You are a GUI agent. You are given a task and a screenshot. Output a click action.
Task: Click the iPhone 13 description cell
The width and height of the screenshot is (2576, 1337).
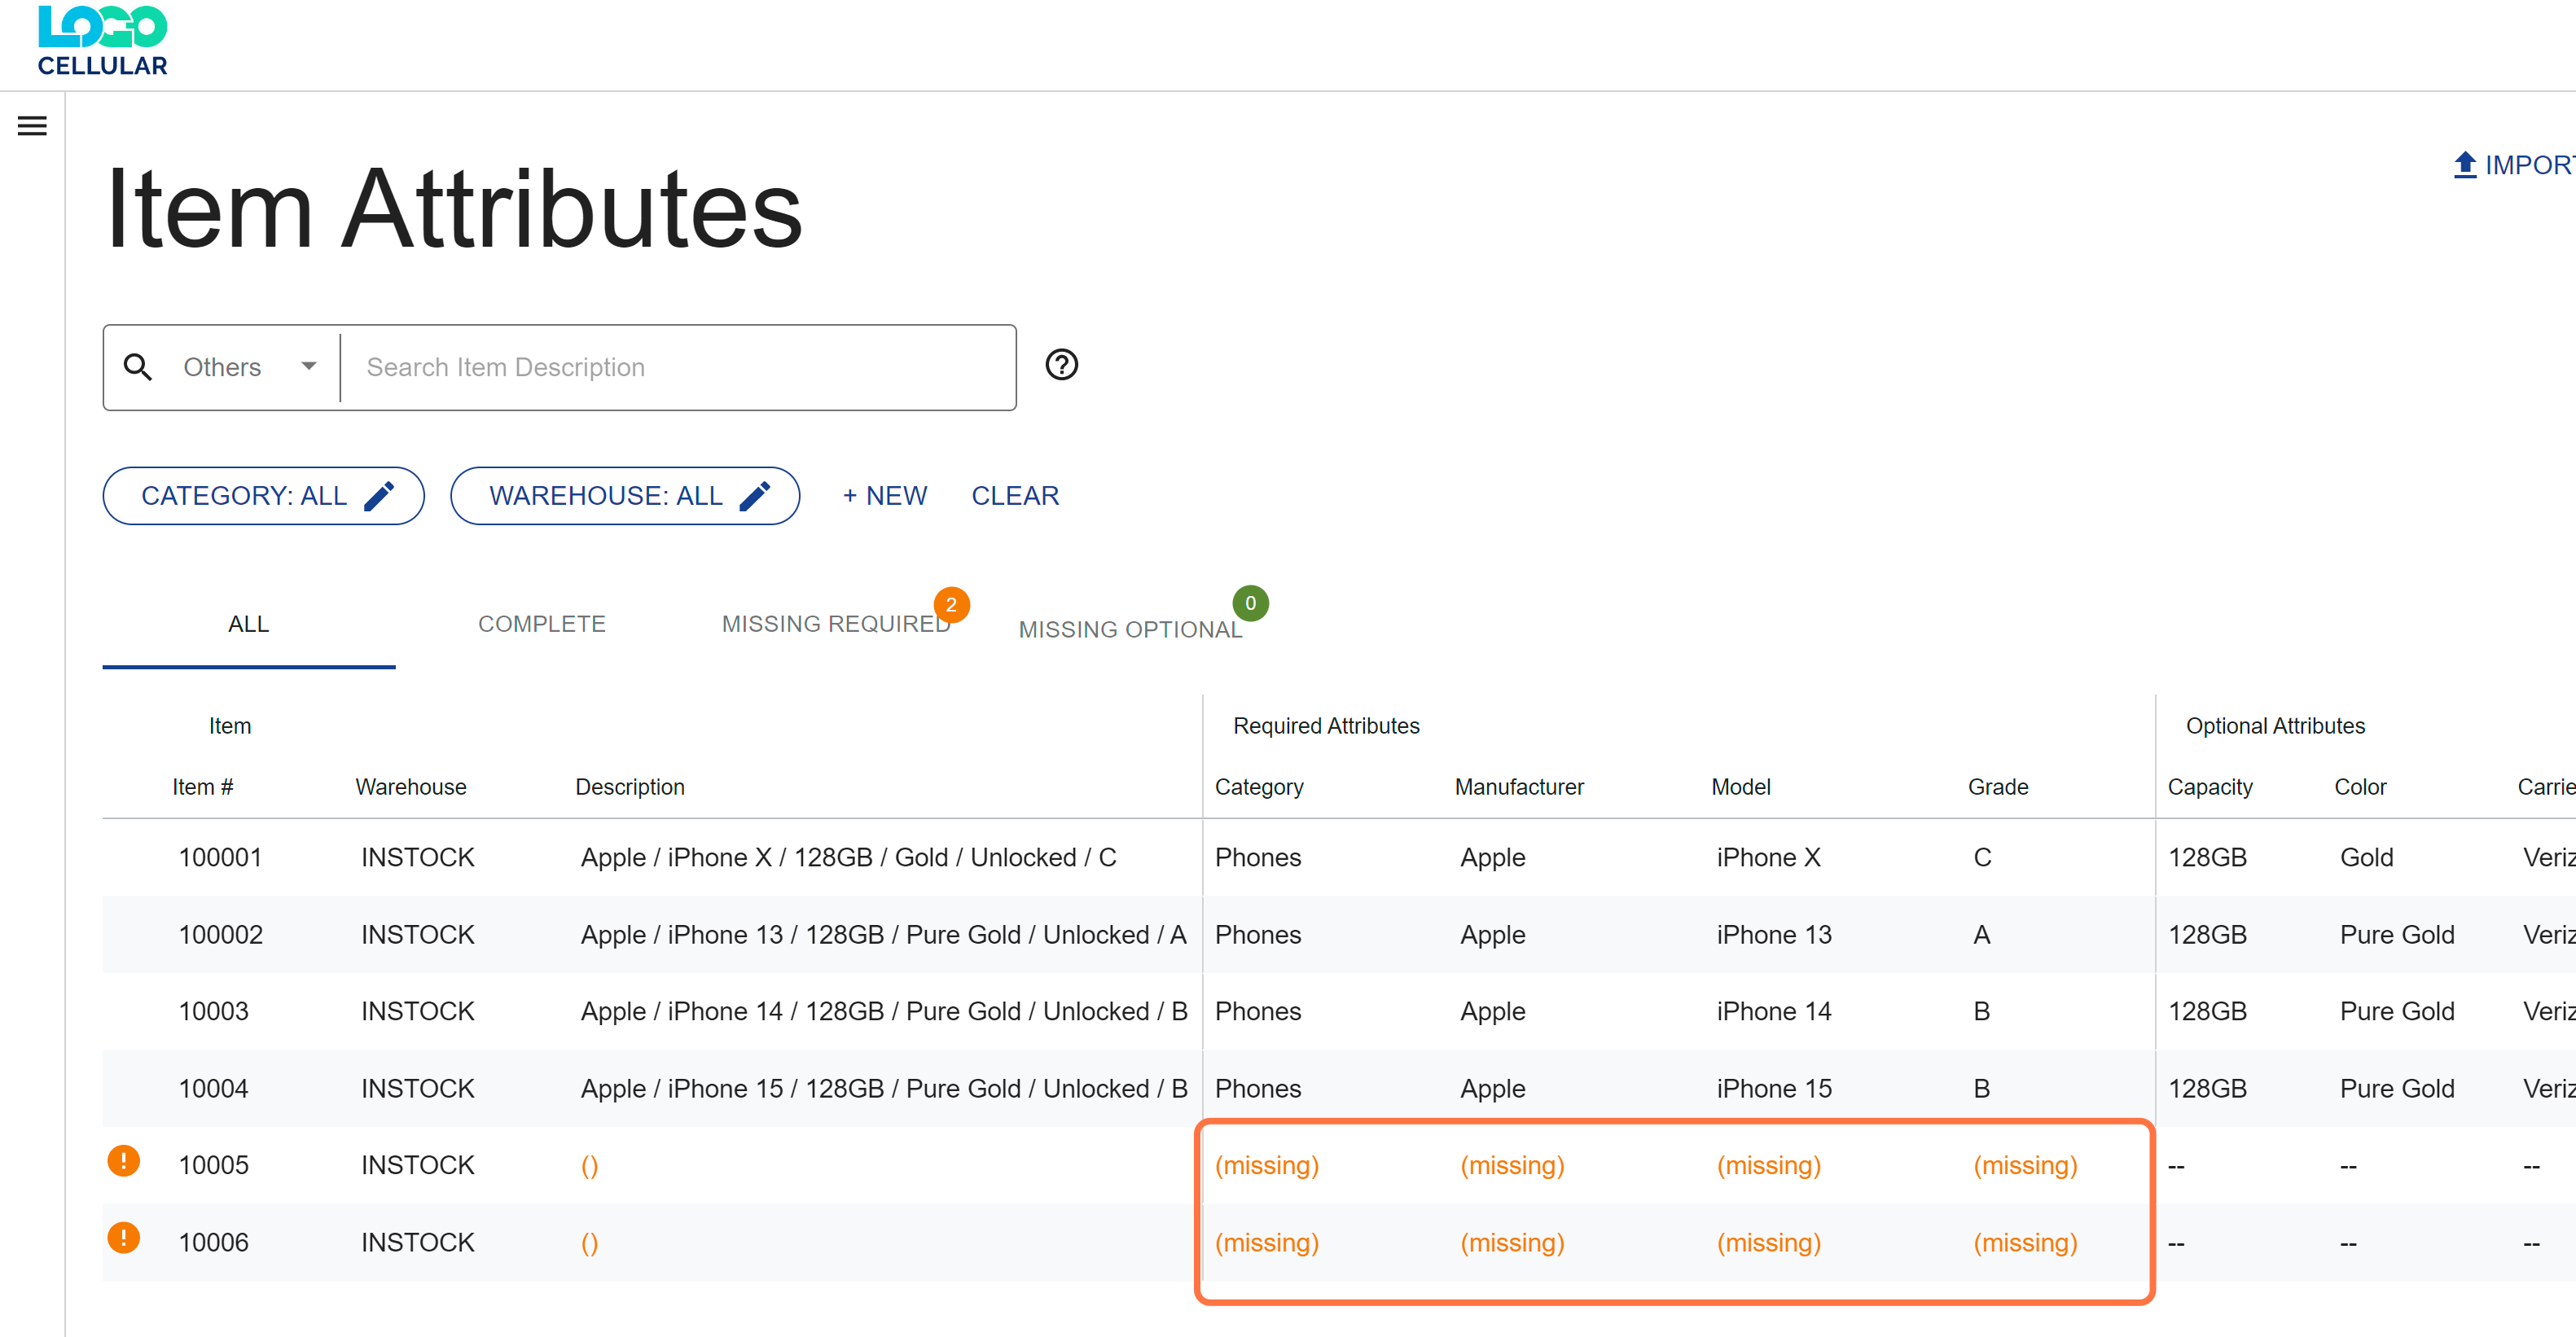pyautogui.click(x=884, y=935)
